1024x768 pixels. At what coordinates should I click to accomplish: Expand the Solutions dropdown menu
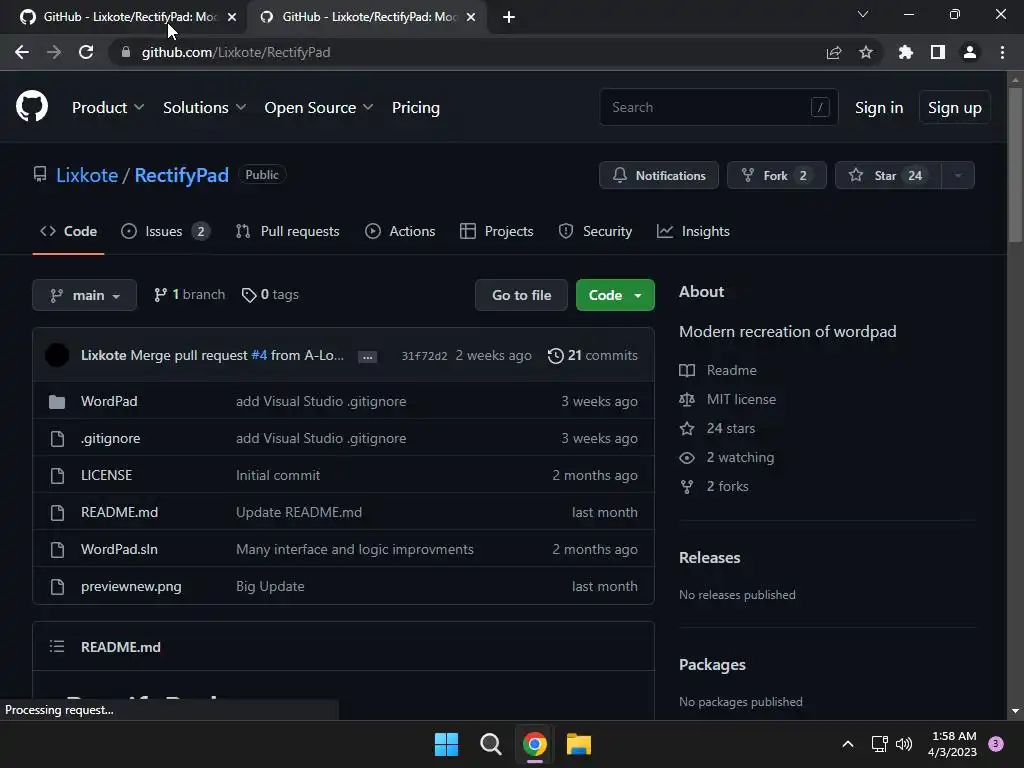pos(204,108)
